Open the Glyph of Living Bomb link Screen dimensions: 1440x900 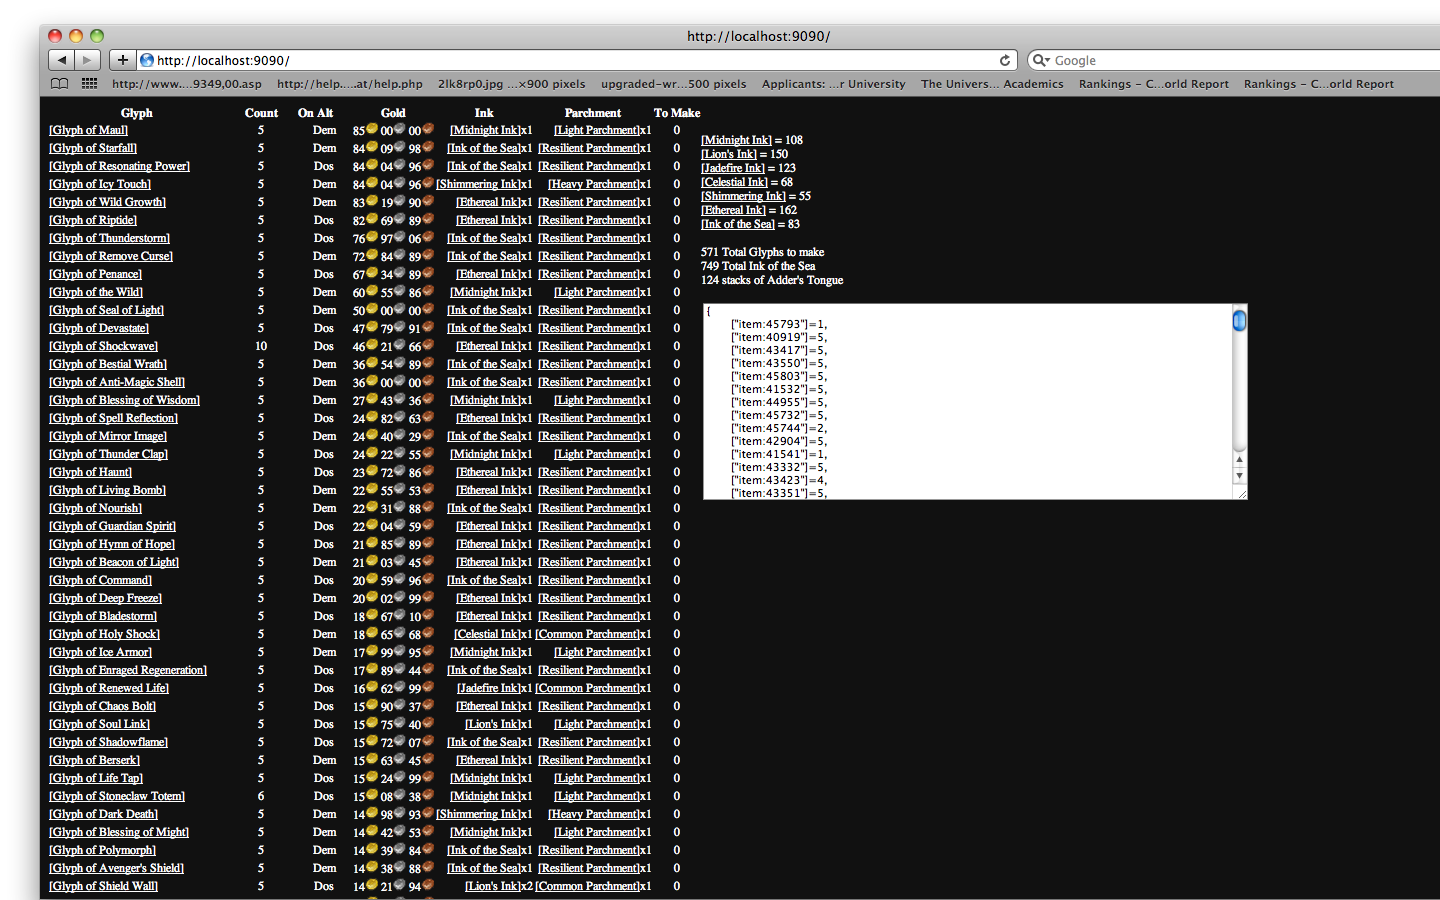click(x=108, y=490)
